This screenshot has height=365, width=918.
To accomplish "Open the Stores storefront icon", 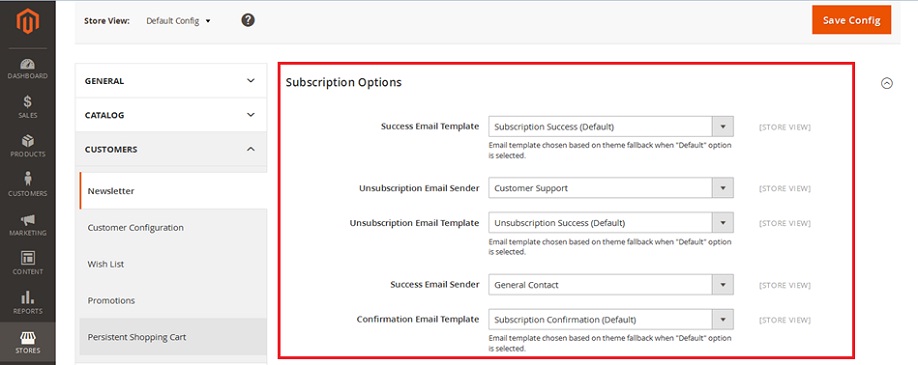I will (28, 337).
